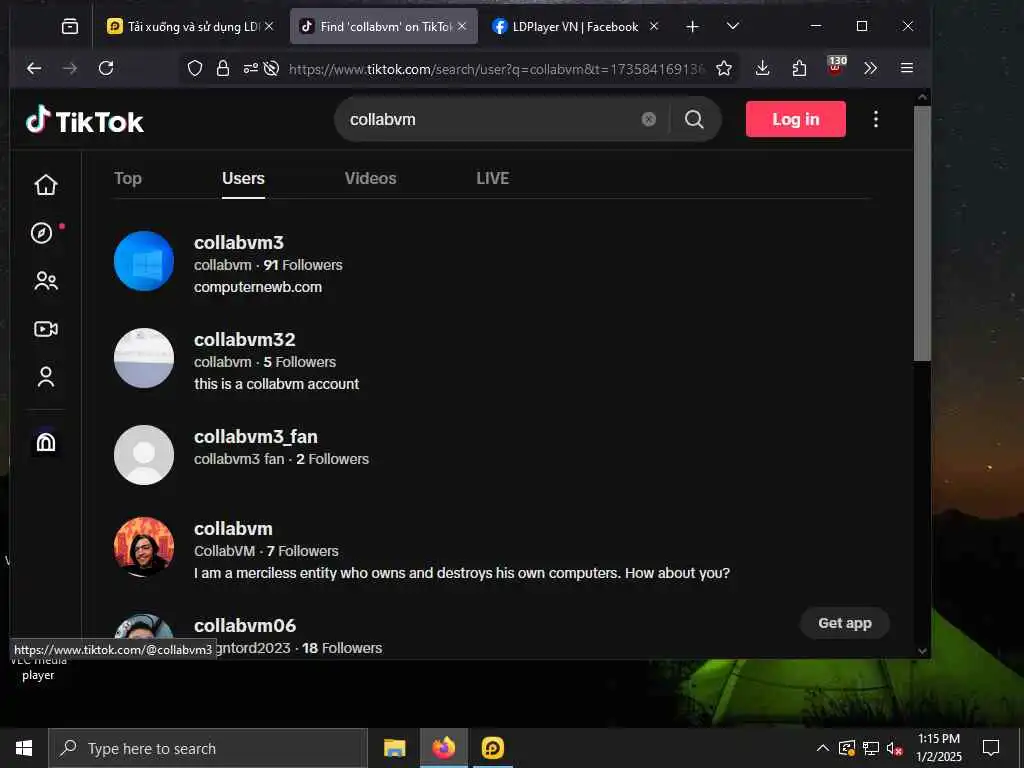Open the collabvm3_fan user profile

pos(256,436)
